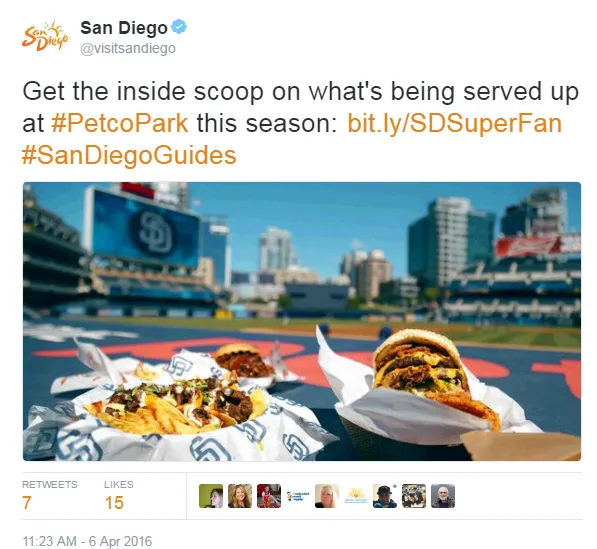Open the @visitsandiego handle
597x549 pixels.
[128, 48]
